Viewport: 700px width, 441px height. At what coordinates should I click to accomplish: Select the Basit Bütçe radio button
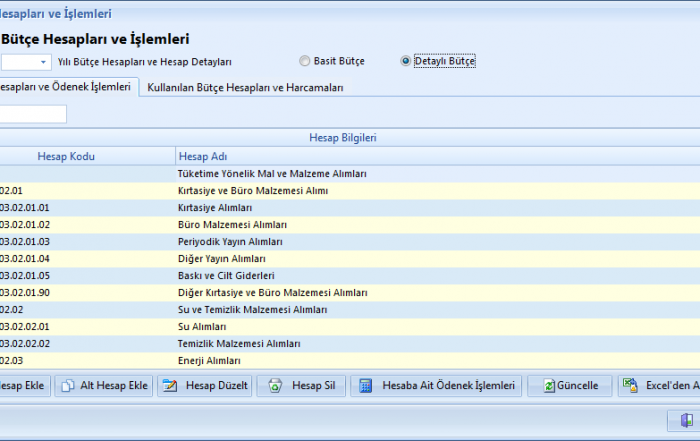click(x=305, y=61)
